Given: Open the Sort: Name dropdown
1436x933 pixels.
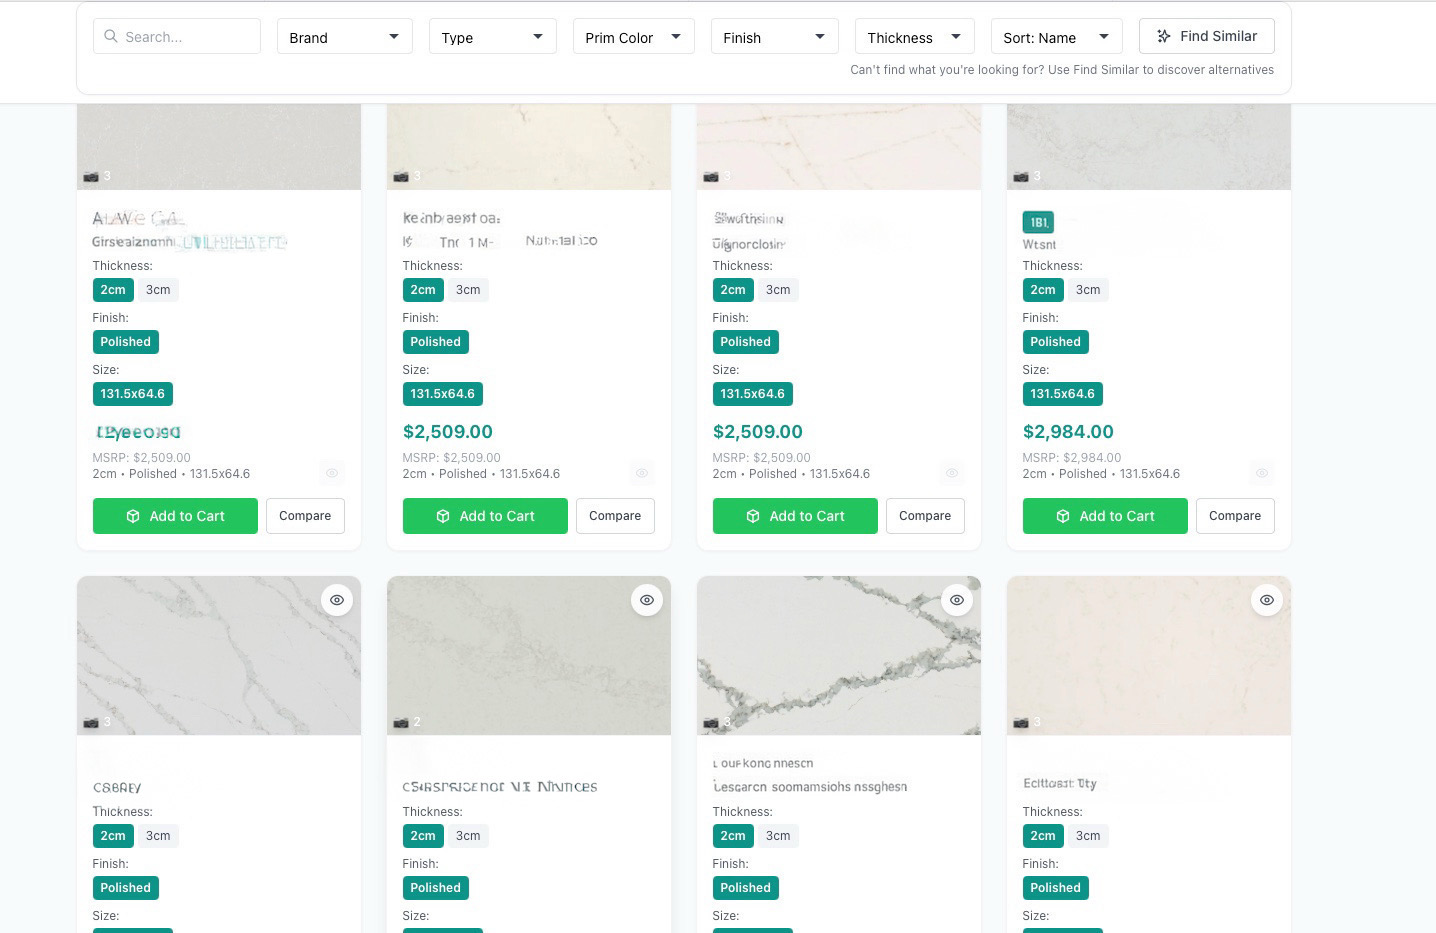Looking at the screenshot, I should [x=1056, y=37].
